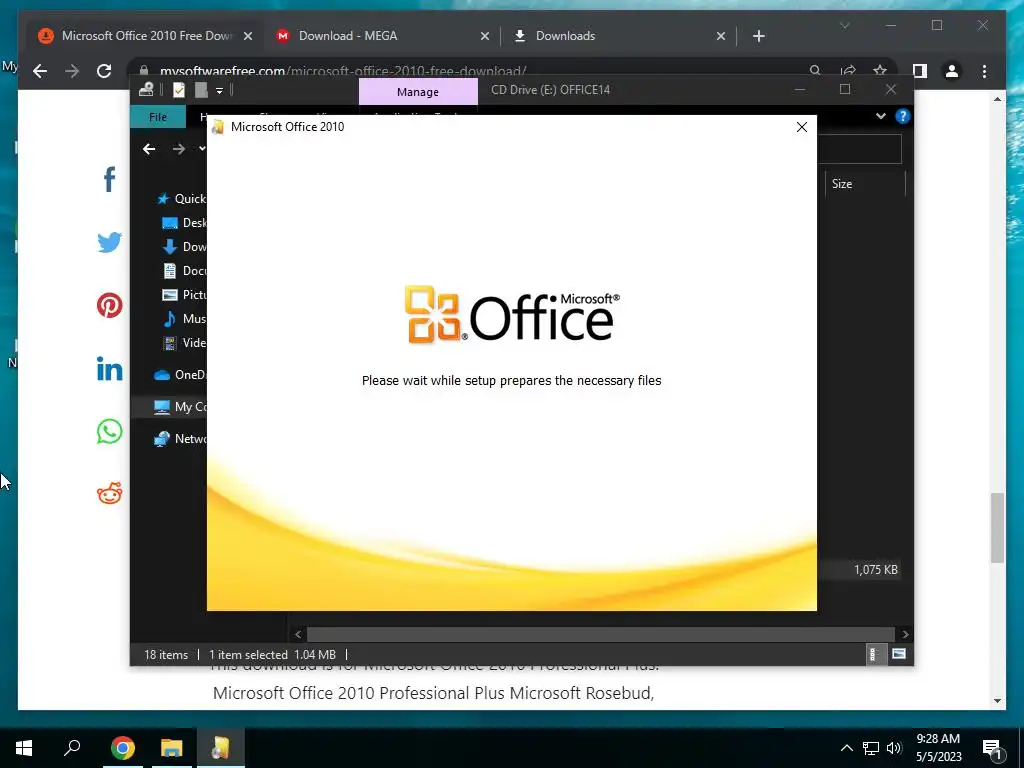Share page via LinkedIn icon
Image resolution: width=1024 pixels, height=768 pixels.
tap(110, 368)
